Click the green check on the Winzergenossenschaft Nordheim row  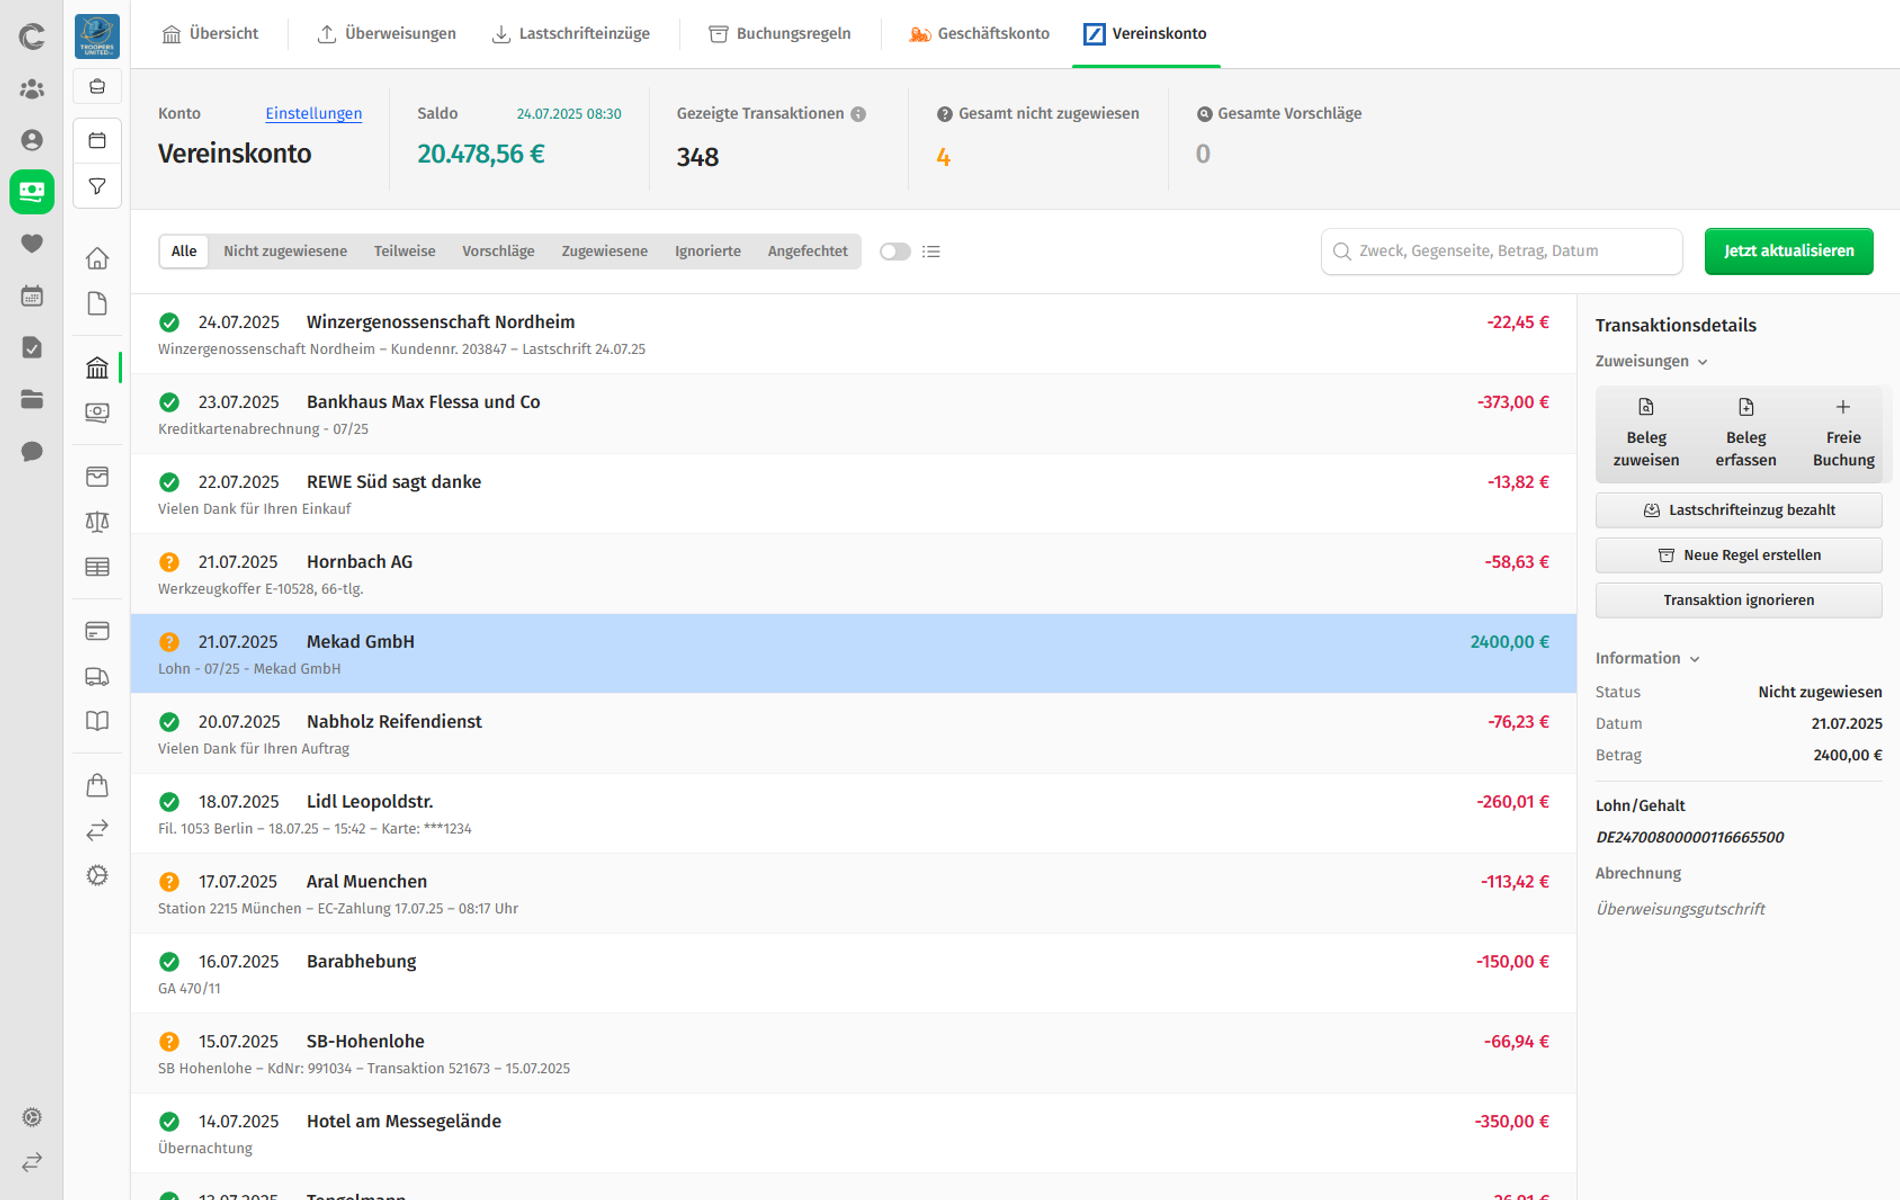(x=169, y=322)
